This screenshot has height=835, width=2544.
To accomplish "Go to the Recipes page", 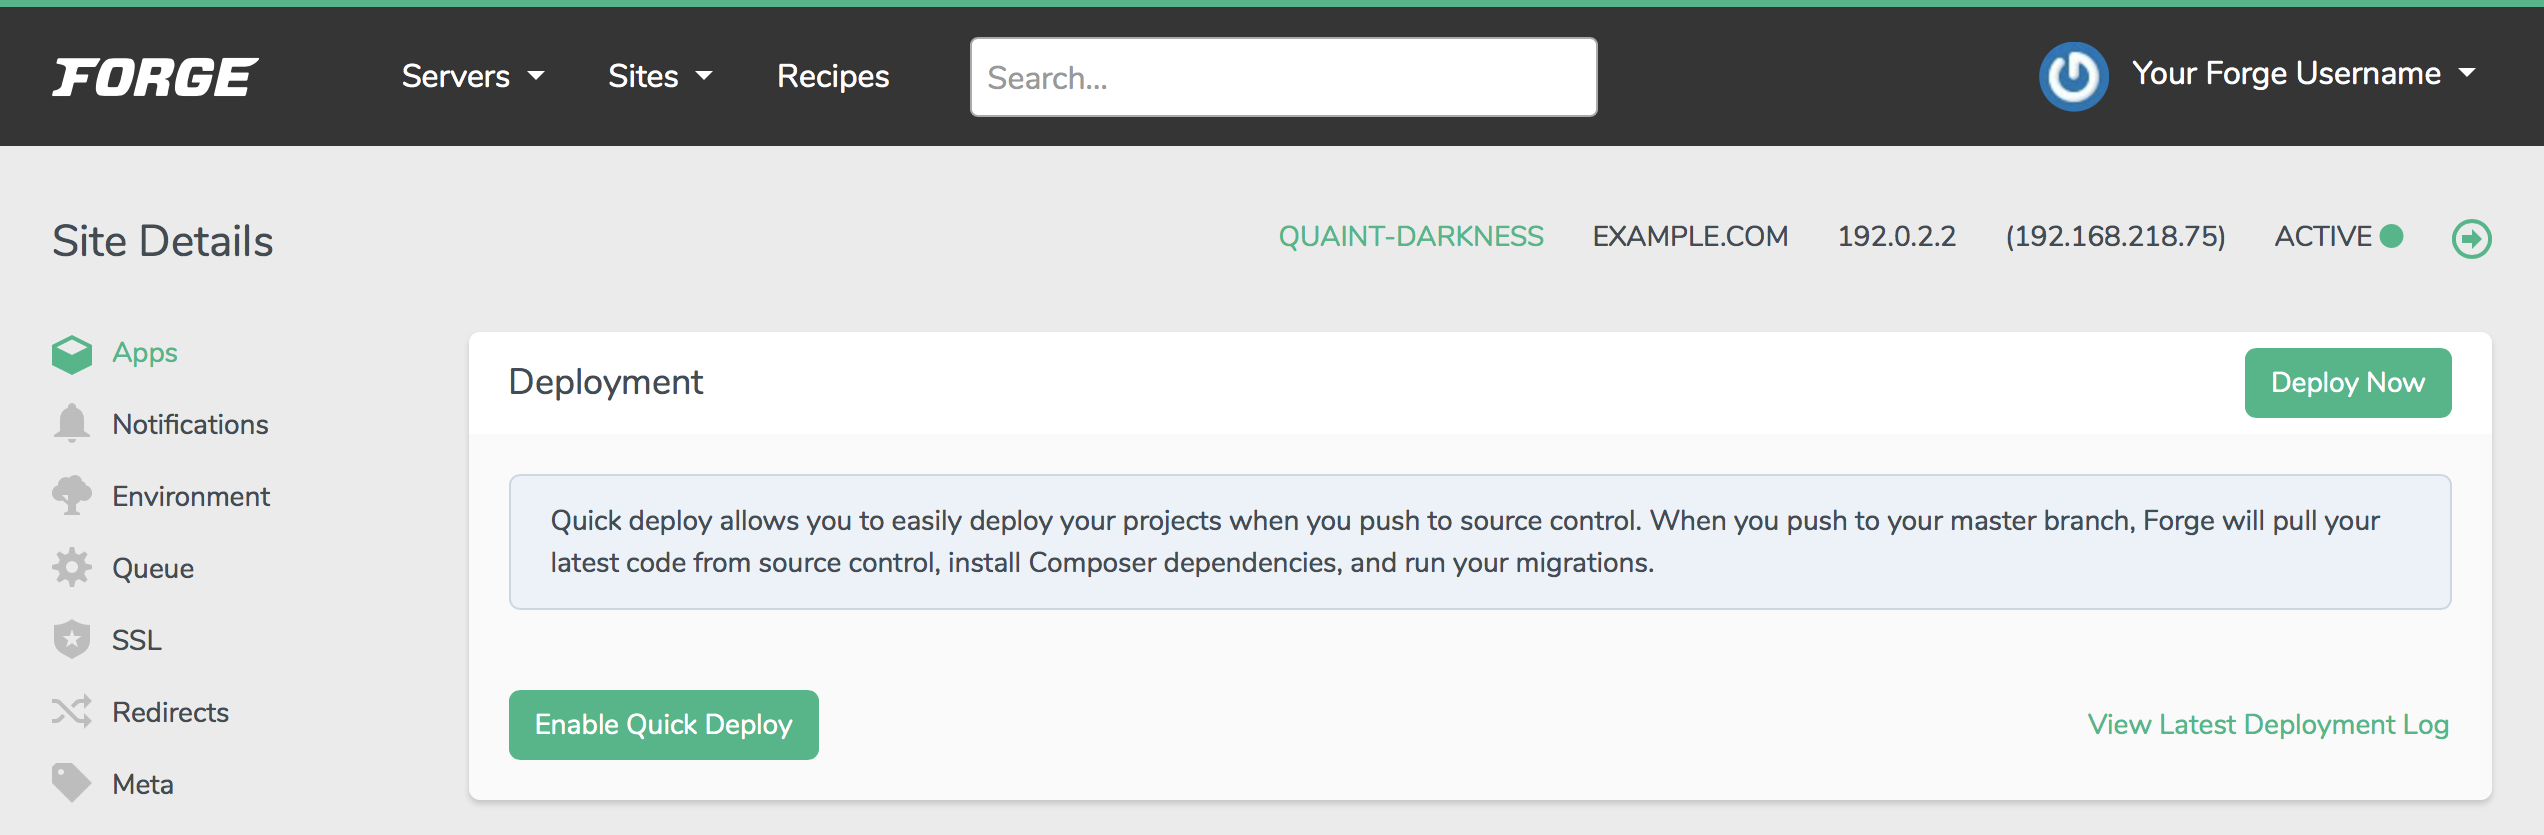I will 833,76.
